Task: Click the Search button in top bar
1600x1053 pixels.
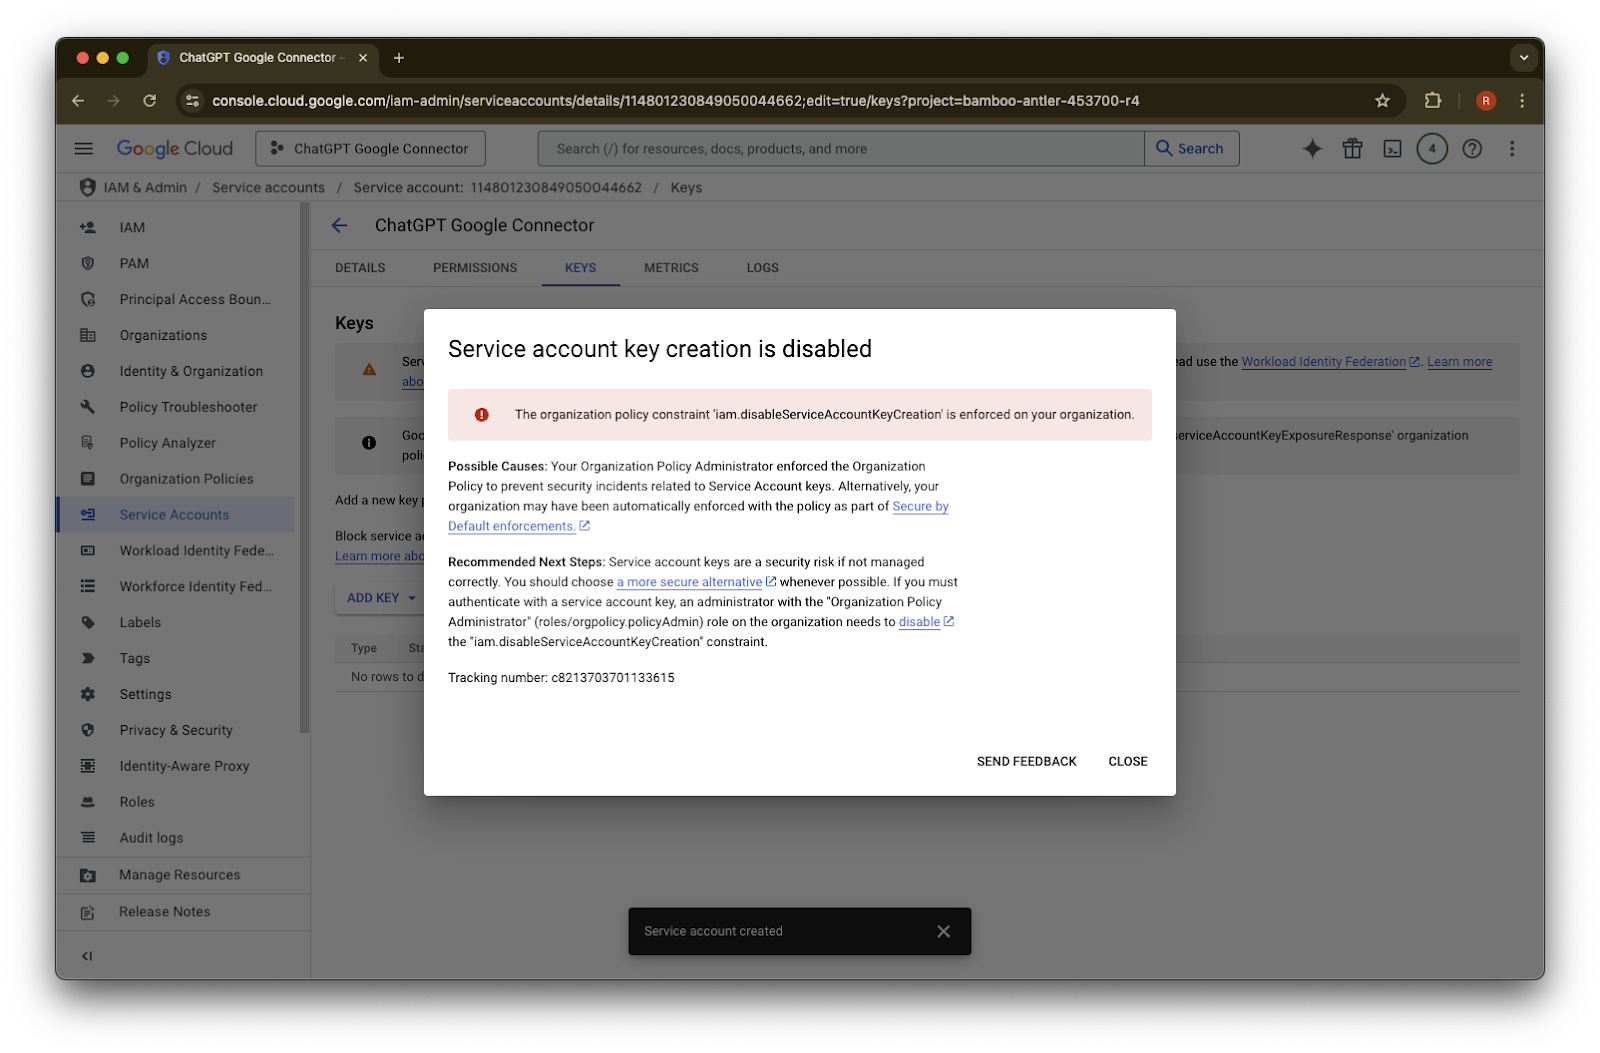Action: pyautogui.click(x=1191, y=149)
